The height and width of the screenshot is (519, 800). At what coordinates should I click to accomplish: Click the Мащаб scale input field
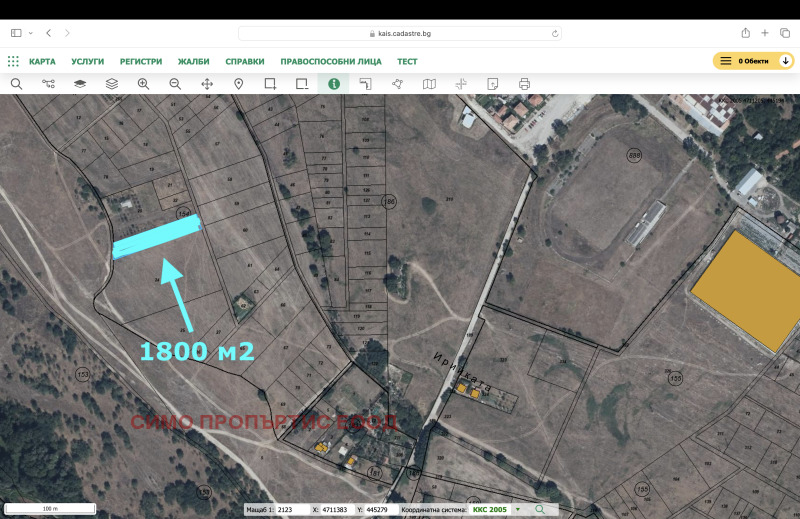pos(292,509)
